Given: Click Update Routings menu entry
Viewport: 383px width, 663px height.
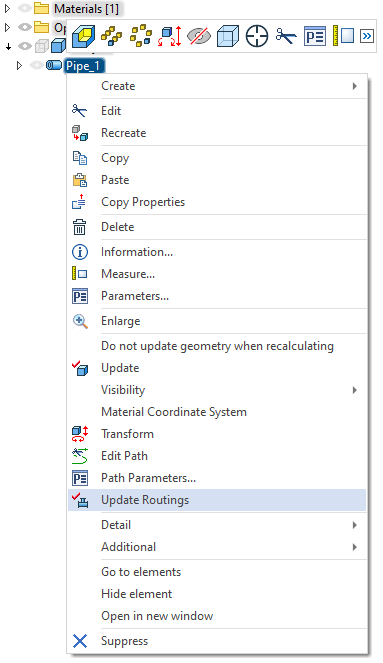Looking at the screenshot, I should 217,500.
